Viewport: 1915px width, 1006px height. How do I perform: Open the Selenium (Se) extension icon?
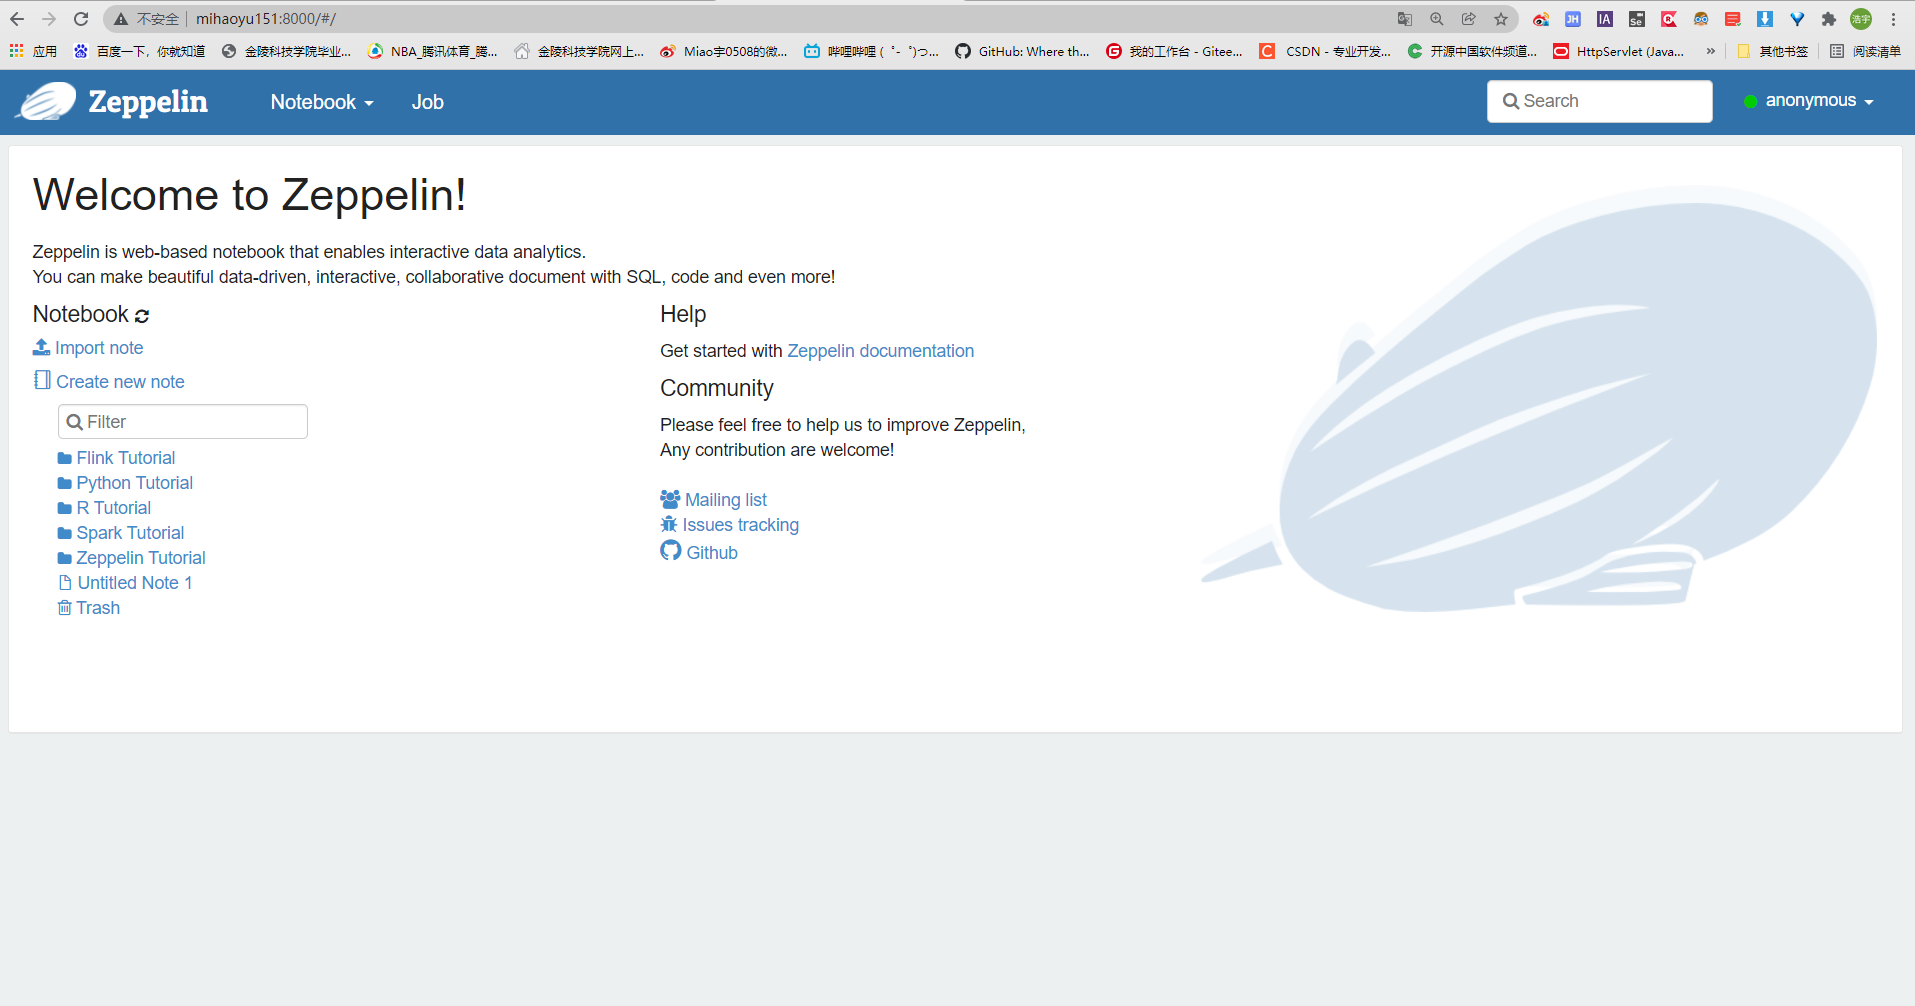click(1637, 19)
